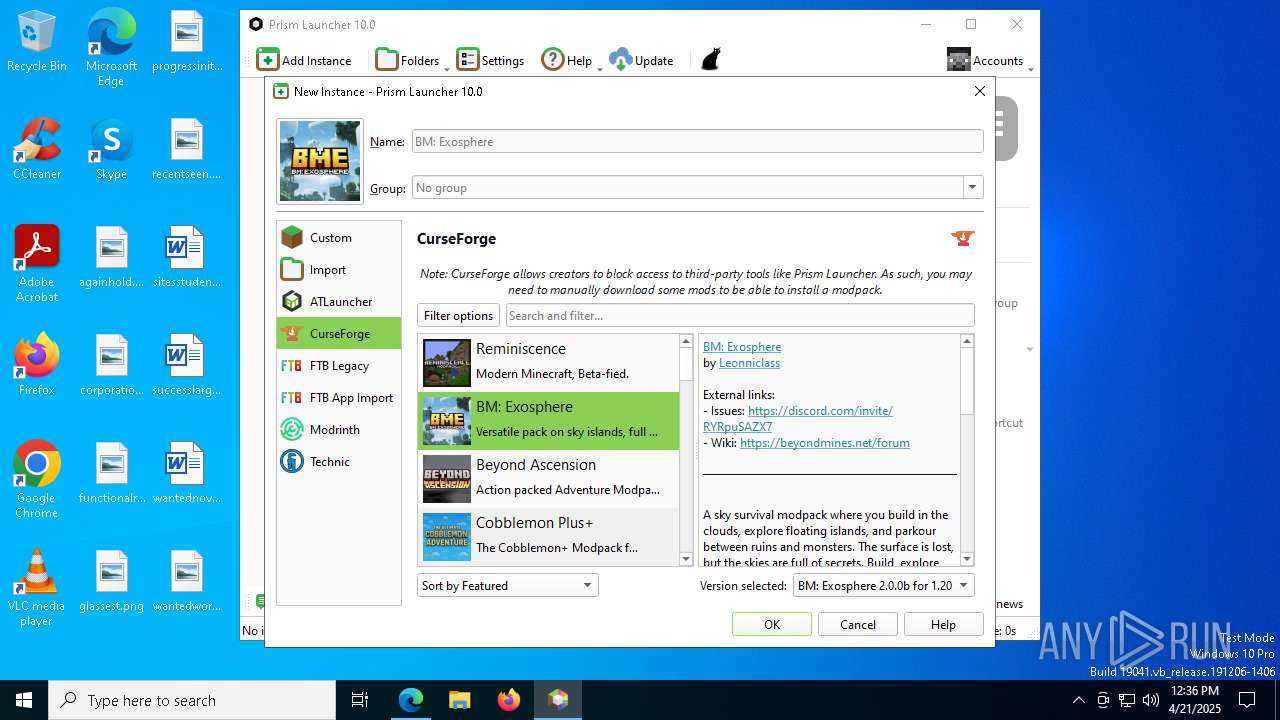Show hidden system tray icons
Image resolution: width=1280 pixels, height=720 pixels.
click(x=1078, y=700)
